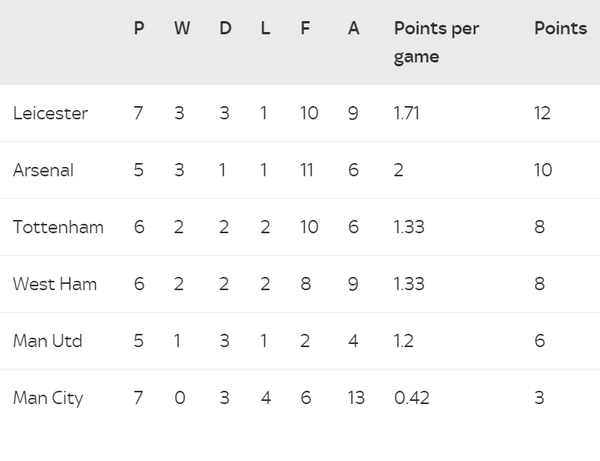
Task: Click Man City's 13 goals against
Action: click(356, 398)
